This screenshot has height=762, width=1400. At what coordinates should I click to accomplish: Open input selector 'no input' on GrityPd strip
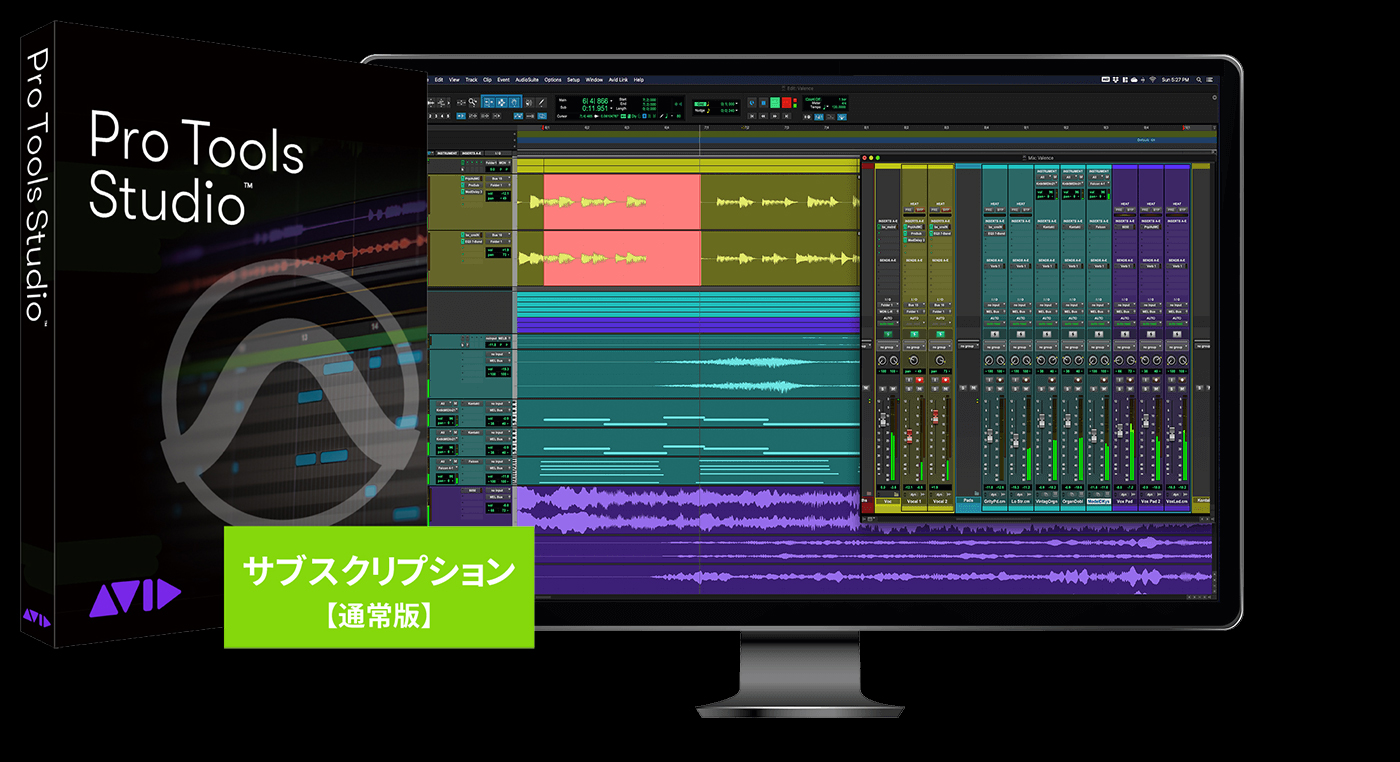click(x=995, y=305)
